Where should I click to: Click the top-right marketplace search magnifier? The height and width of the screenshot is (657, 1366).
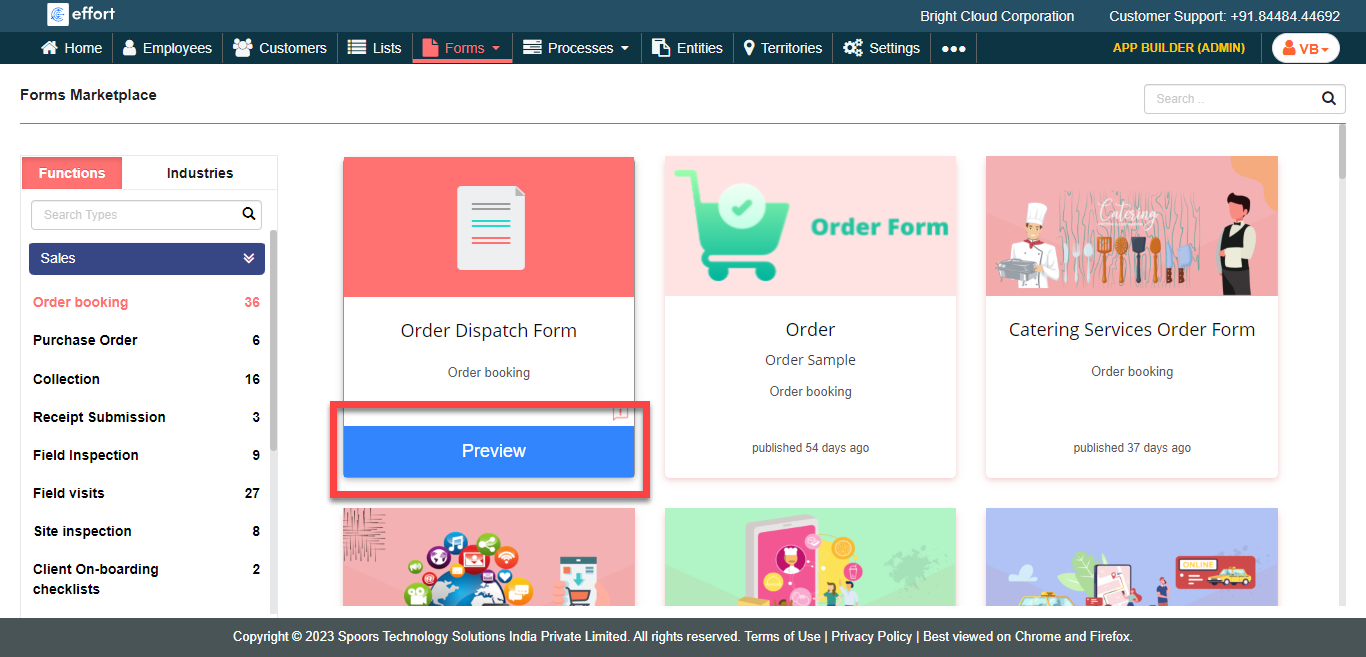(1328, 99)
